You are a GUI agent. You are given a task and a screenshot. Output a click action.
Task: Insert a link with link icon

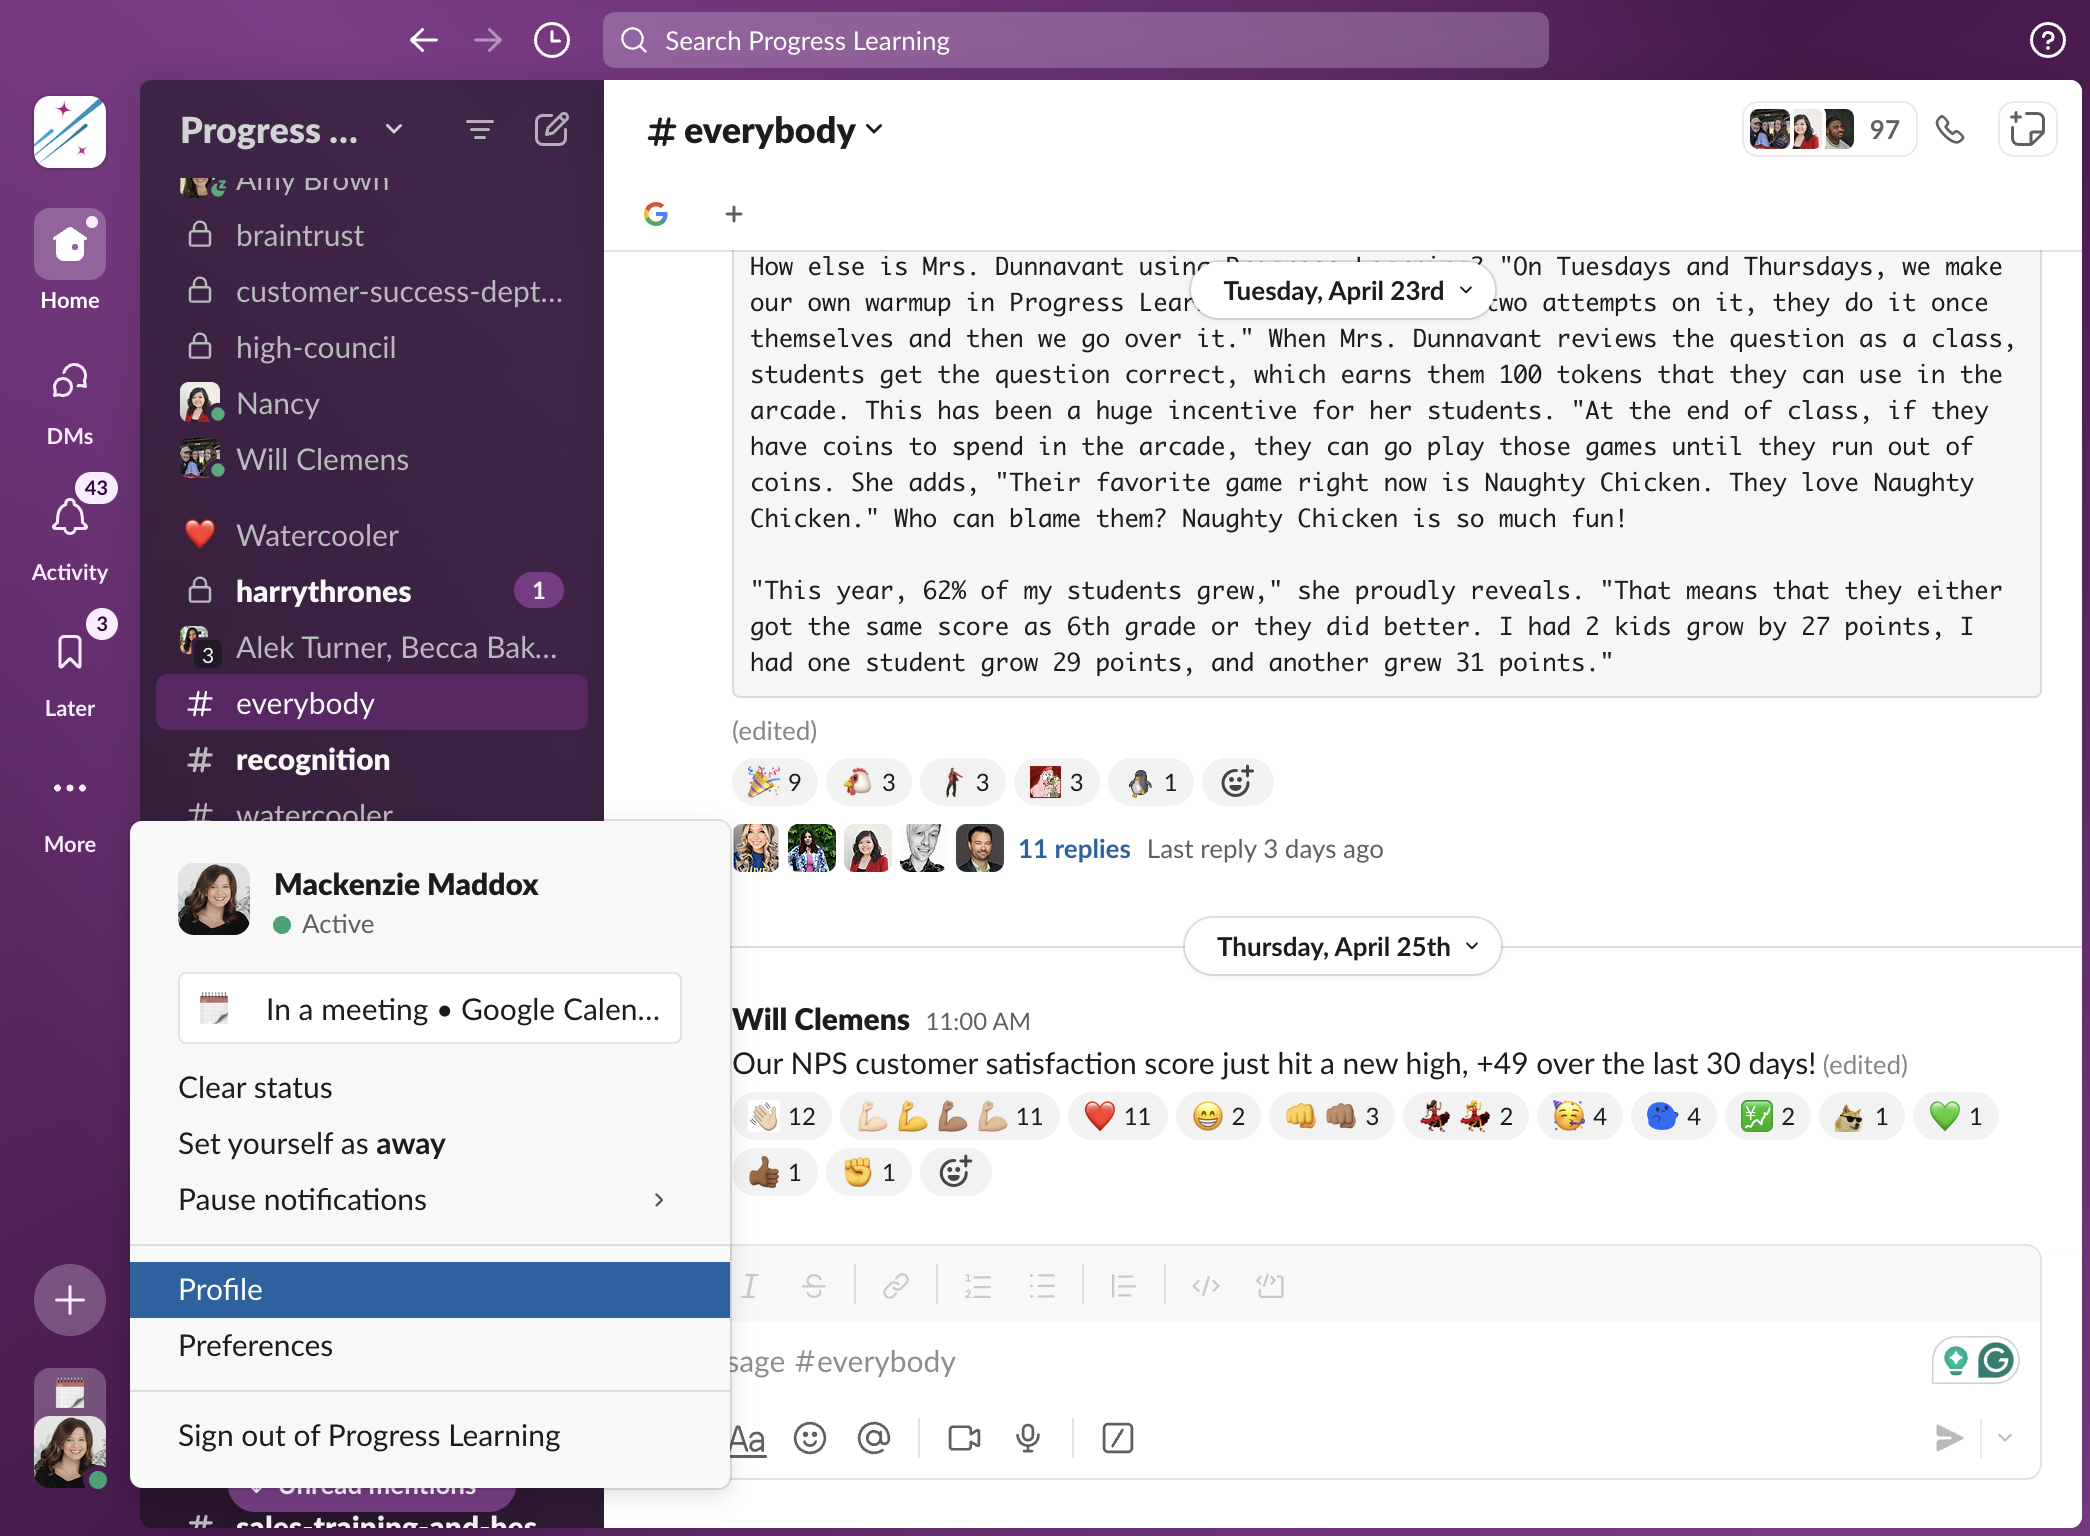pyautogui.click(x=896, y=1285)
